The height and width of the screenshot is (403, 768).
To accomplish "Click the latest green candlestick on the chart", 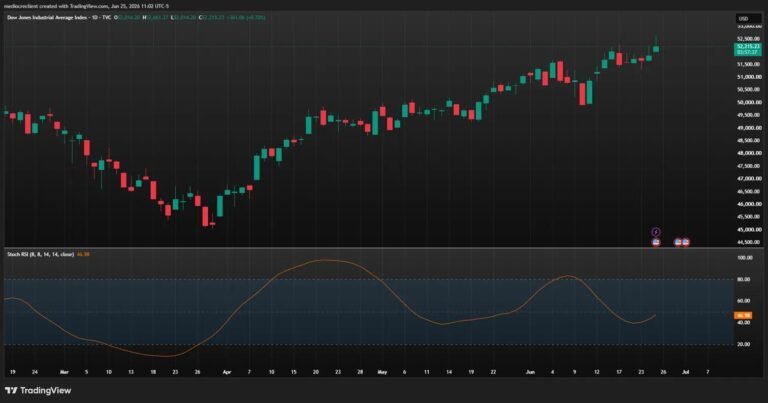I will [656, 48].
